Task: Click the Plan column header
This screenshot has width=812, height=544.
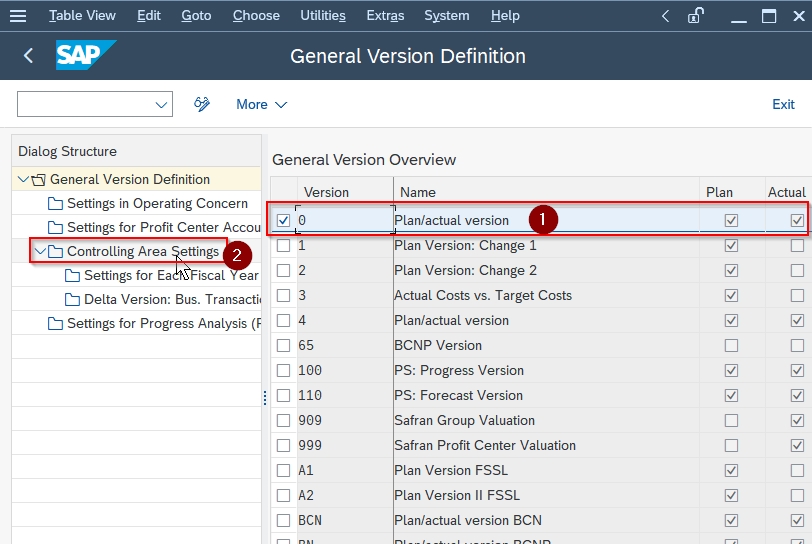Action: click(x=732, y=192)
